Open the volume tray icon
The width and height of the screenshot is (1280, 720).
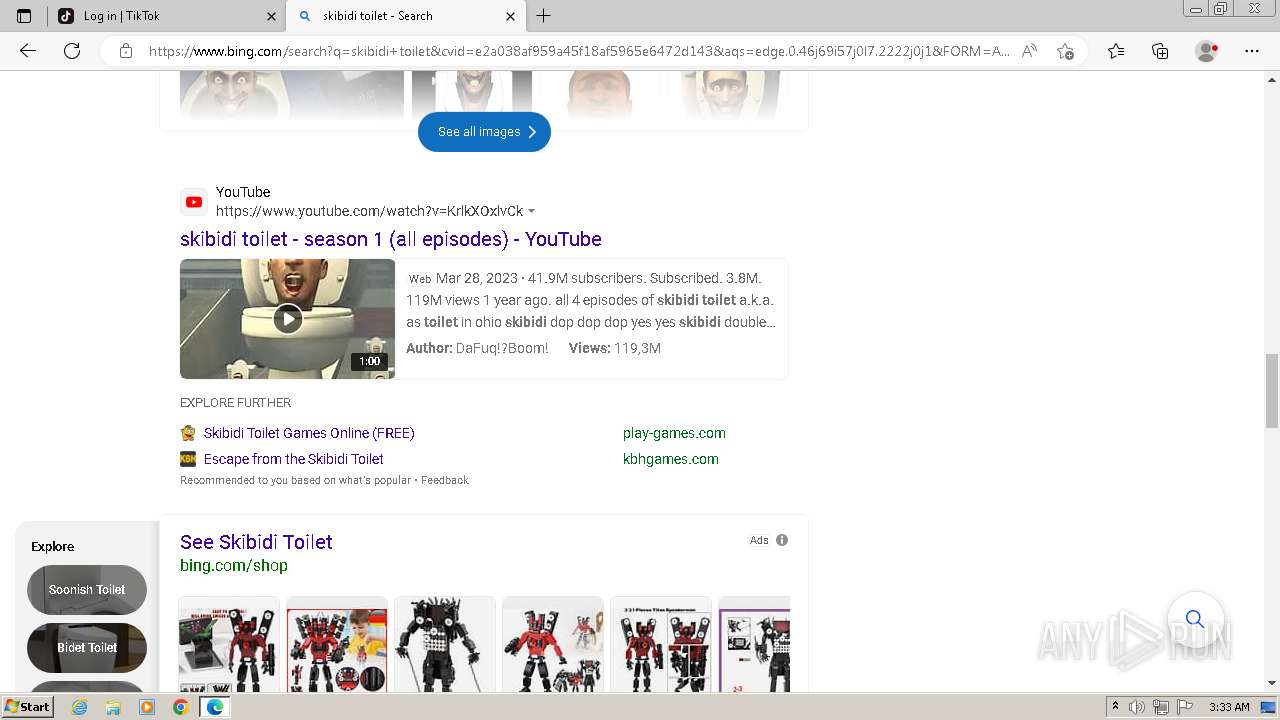(x=1137, y=707)
